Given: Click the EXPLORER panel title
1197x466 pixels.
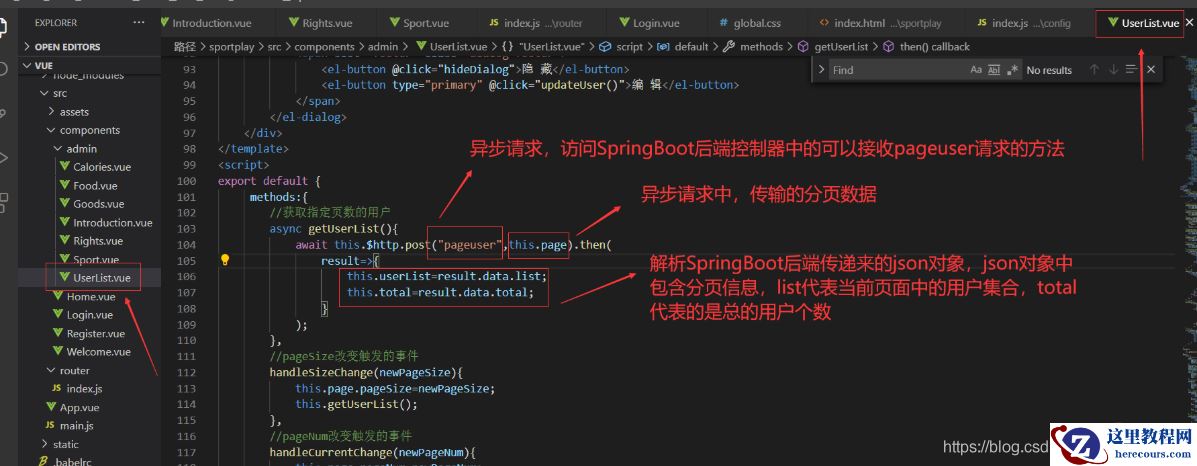Looking at the screenshot, I should click(56, 23).
